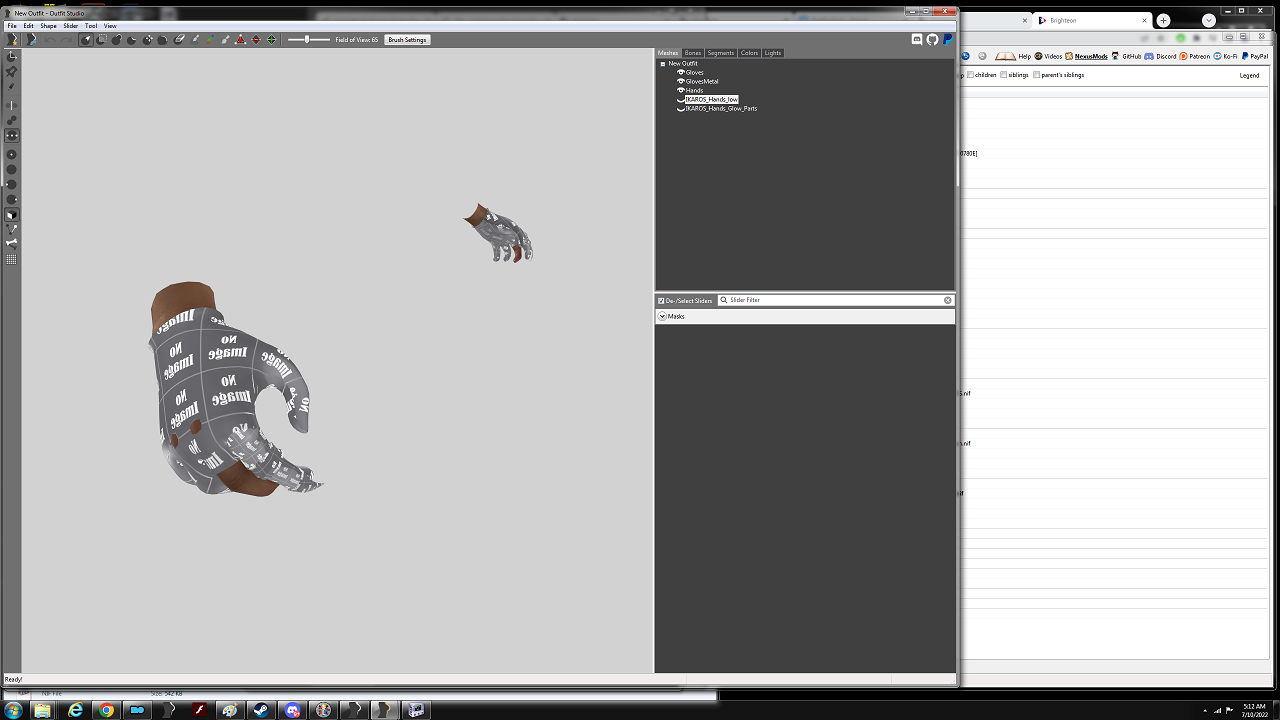
Task: Open Discord link icon in Outfit Studio
Action: pyautogui.click(x=917, y=40)
